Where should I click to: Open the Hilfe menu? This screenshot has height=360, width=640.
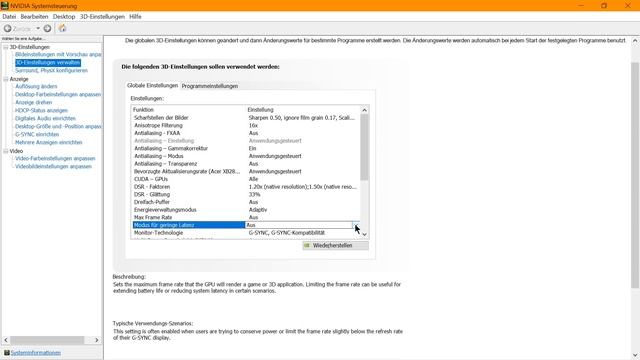tap(135, 17)
